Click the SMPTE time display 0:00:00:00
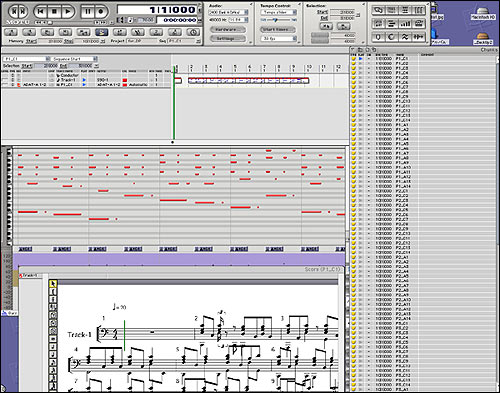 click(177, 20)
